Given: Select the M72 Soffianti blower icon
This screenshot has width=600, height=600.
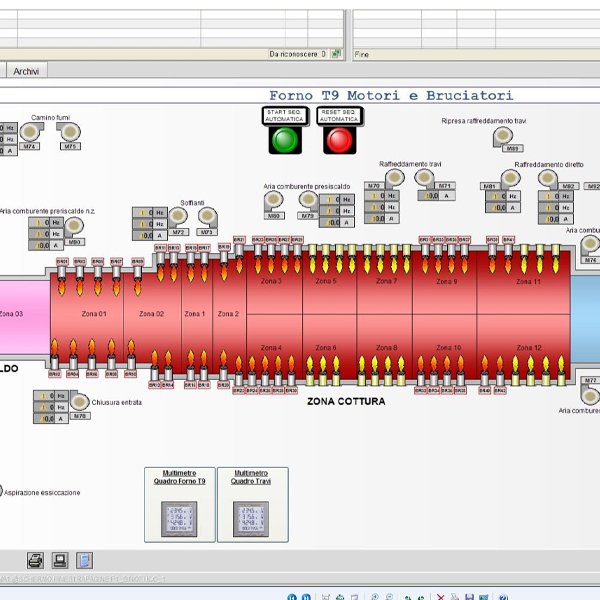Looking at the screenshot, I should coord(179,219).
